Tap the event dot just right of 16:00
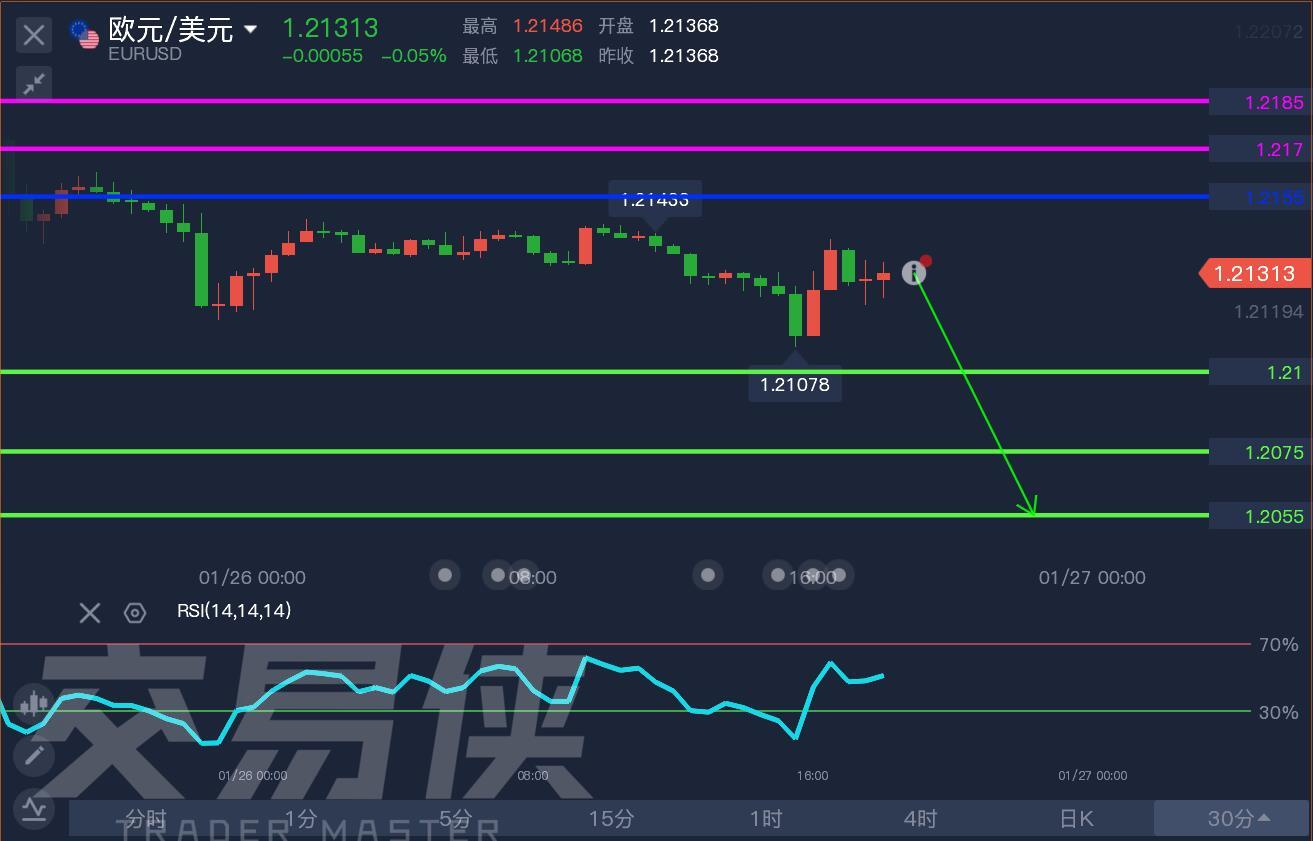 coord(839,574)
